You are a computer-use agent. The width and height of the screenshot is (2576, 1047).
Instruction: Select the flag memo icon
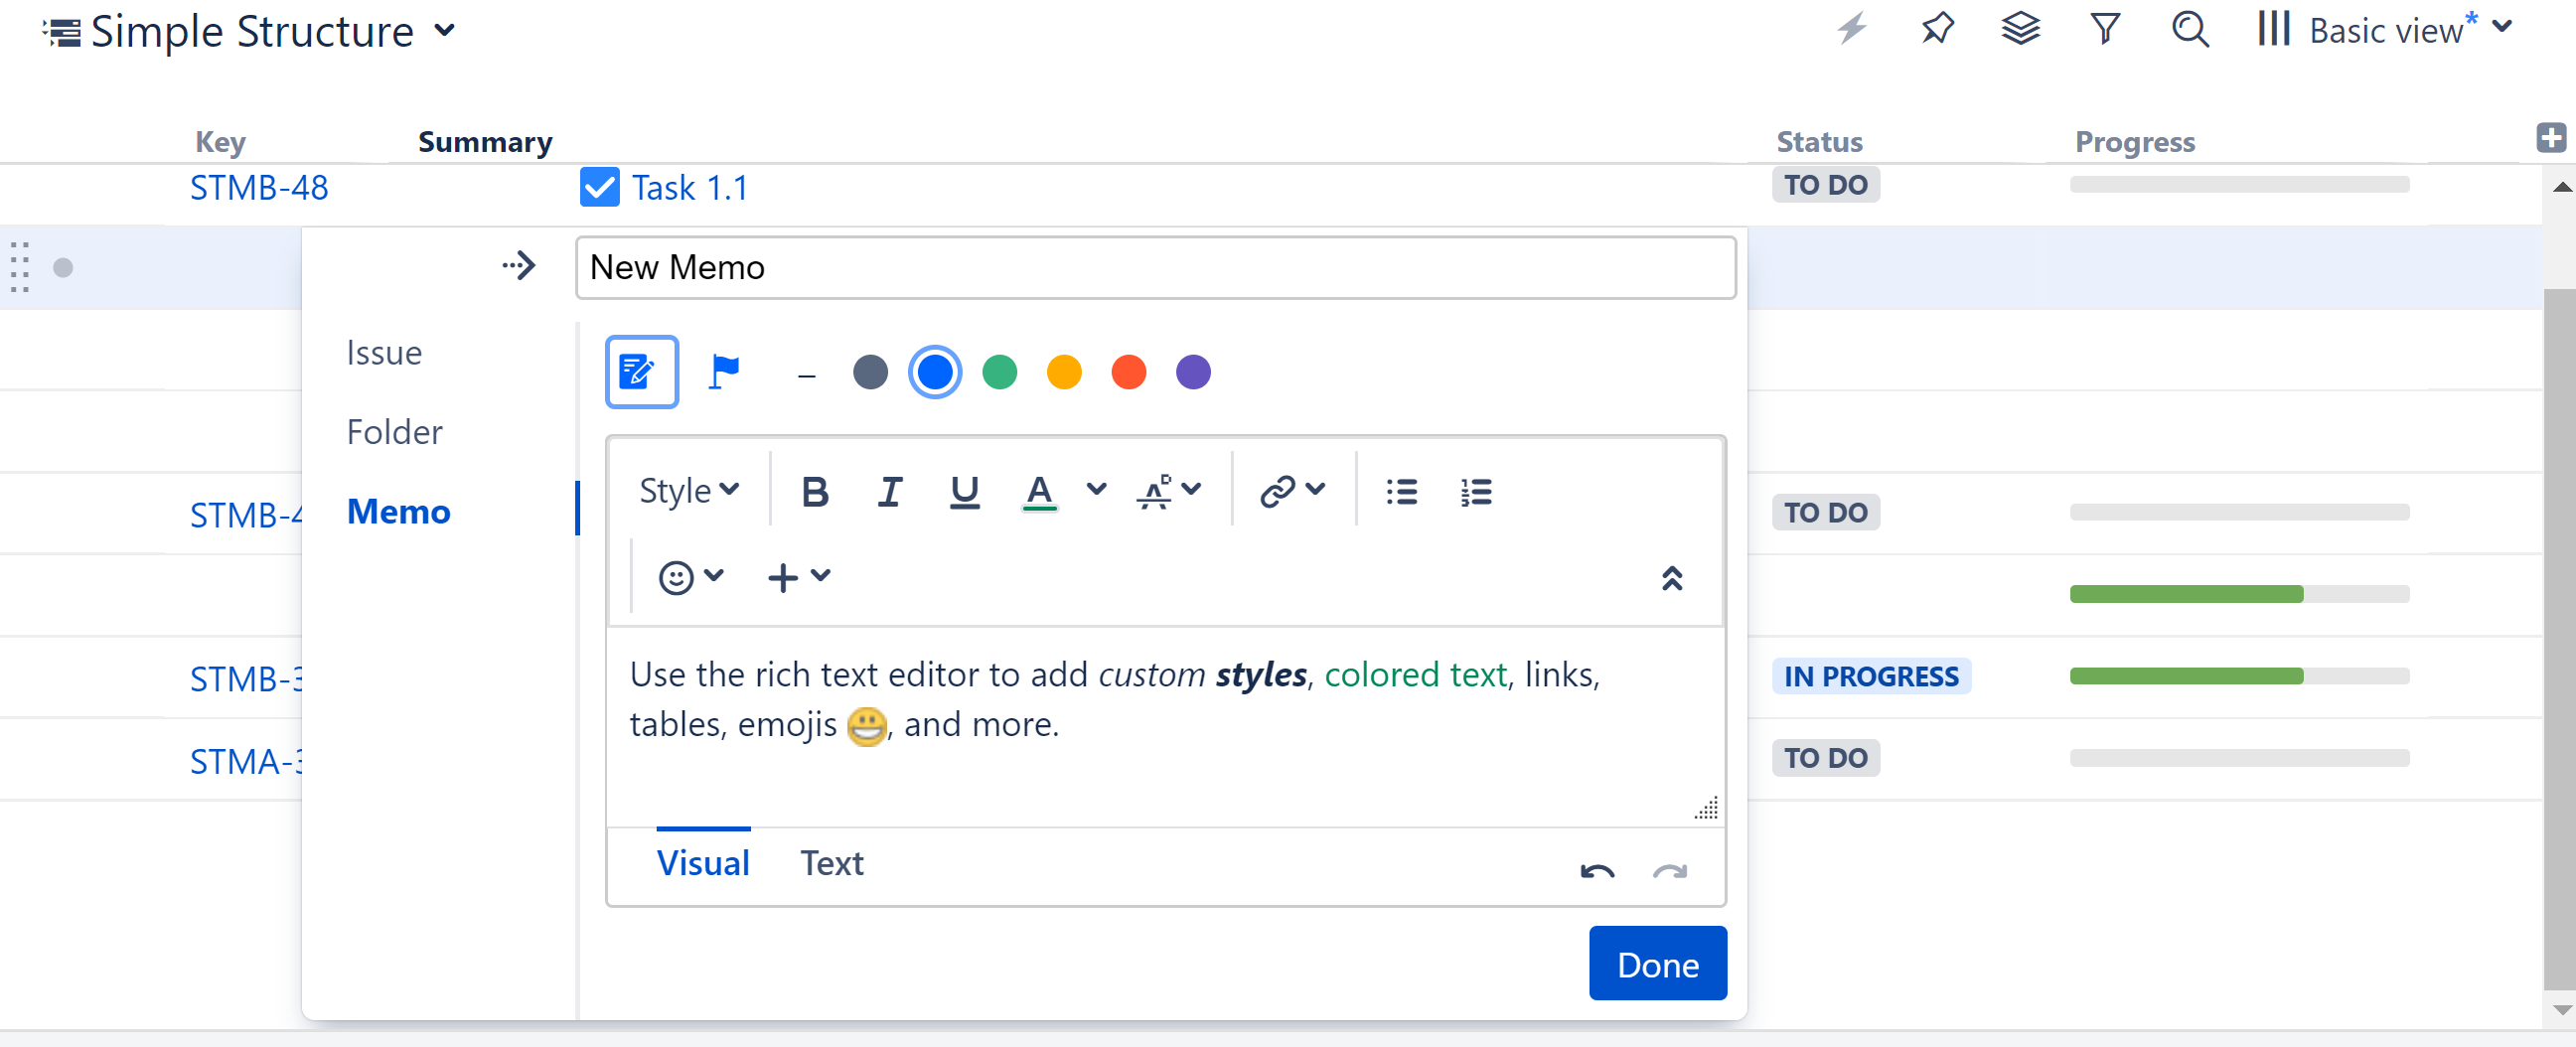pyautogui.click(x=723, y=372)
